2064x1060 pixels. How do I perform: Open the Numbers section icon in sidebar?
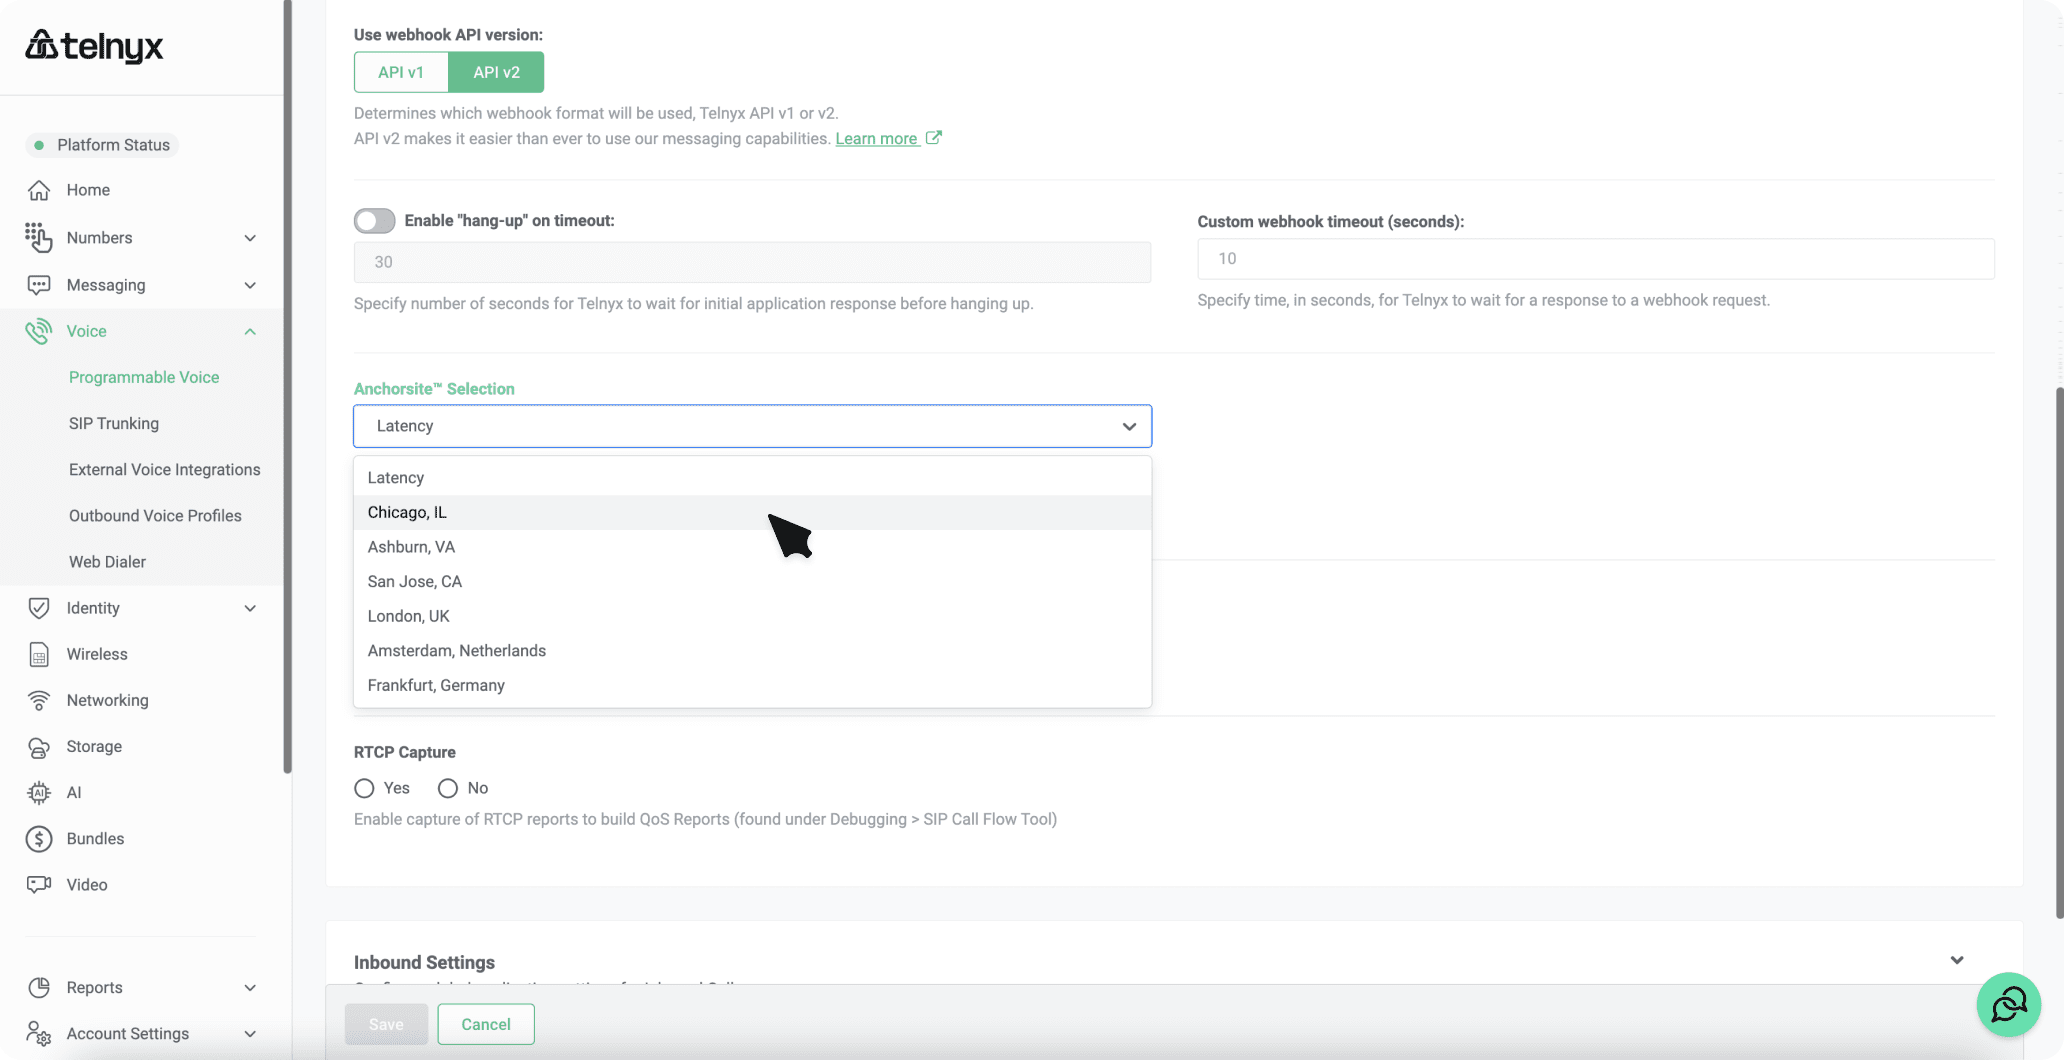[38, 238]
